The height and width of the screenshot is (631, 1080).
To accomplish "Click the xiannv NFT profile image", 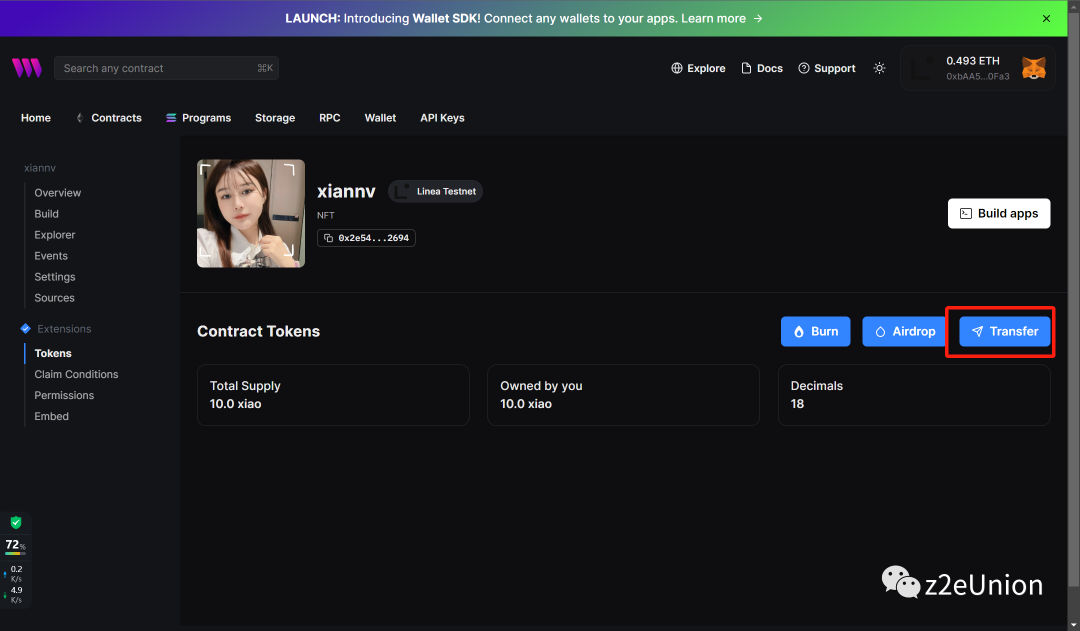I will [251, 213].
